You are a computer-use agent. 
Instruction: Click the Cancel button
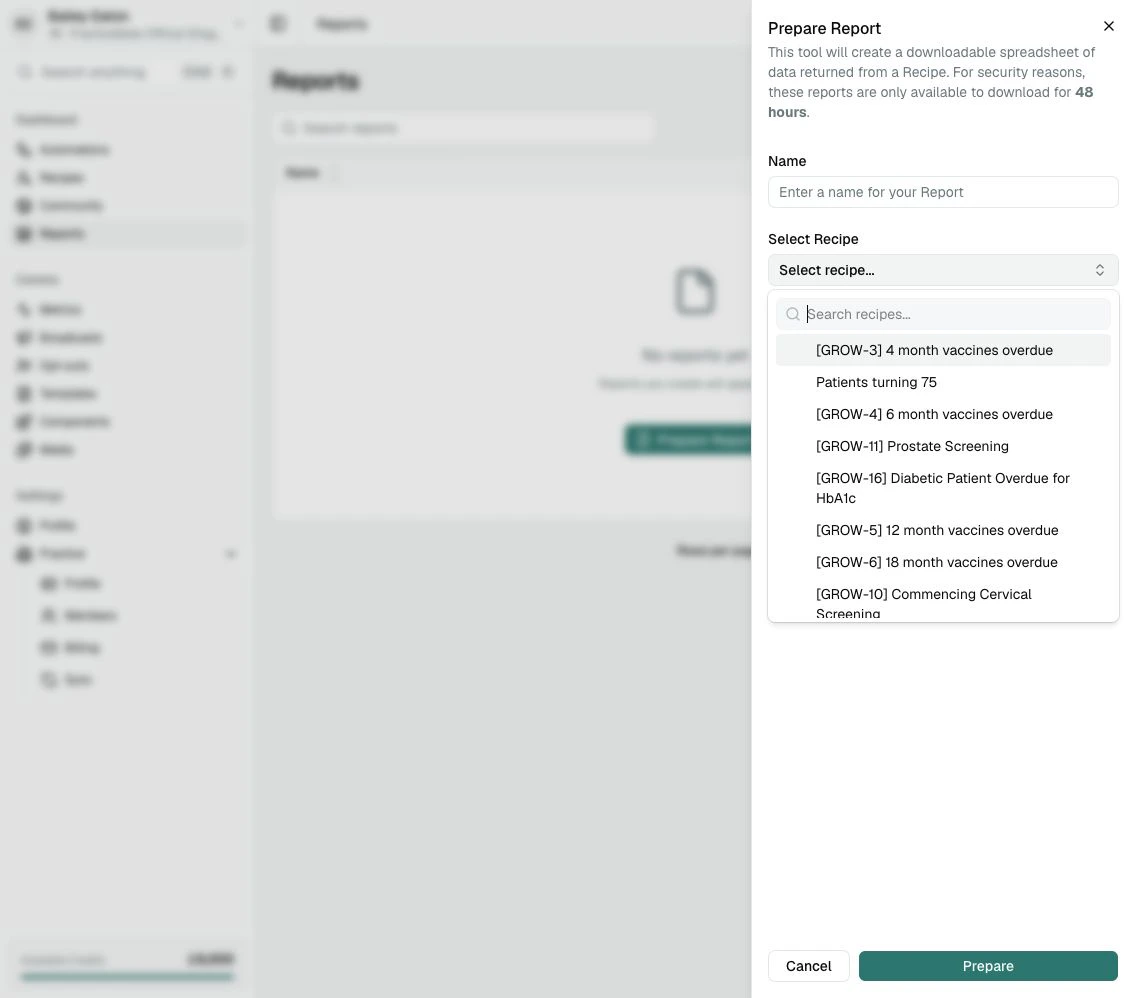(x=809, y=966)
